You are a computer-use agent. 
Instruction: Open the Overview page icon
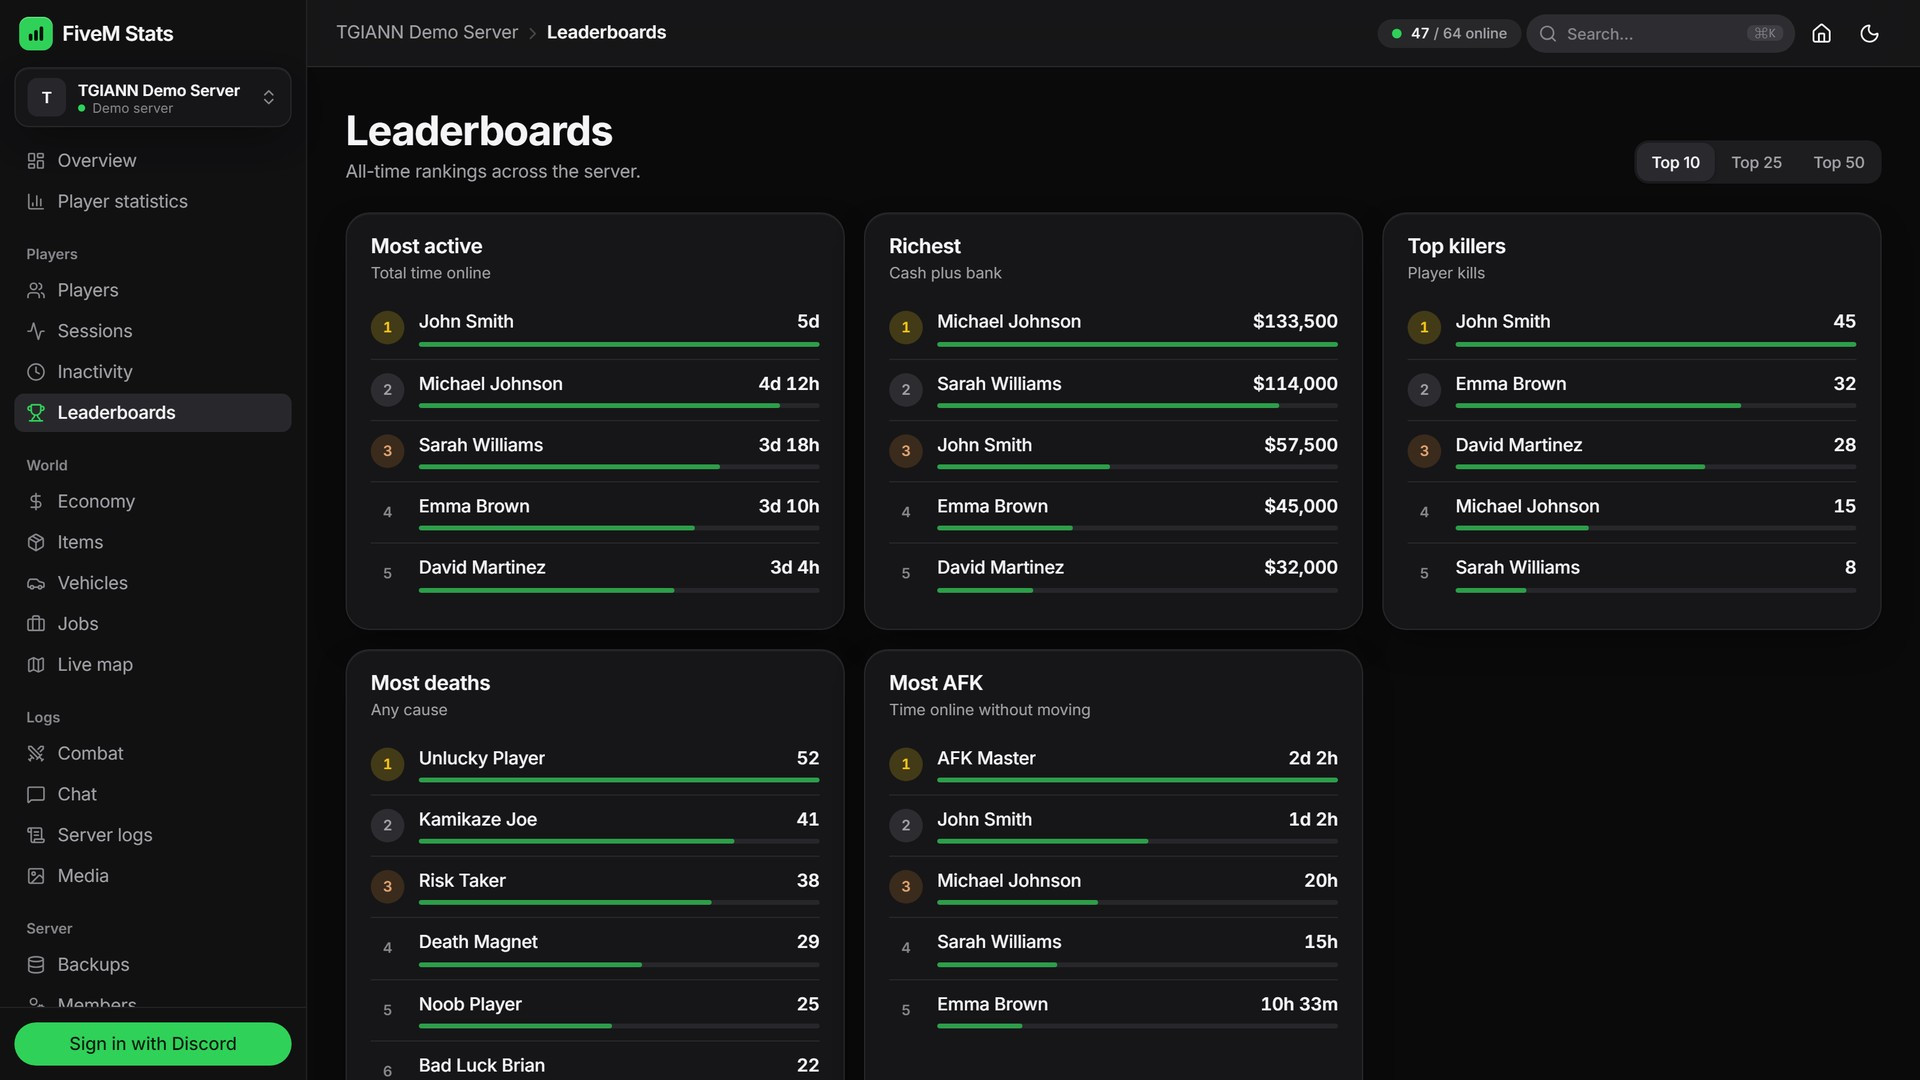pyautogui.click(x=36, y=161)
